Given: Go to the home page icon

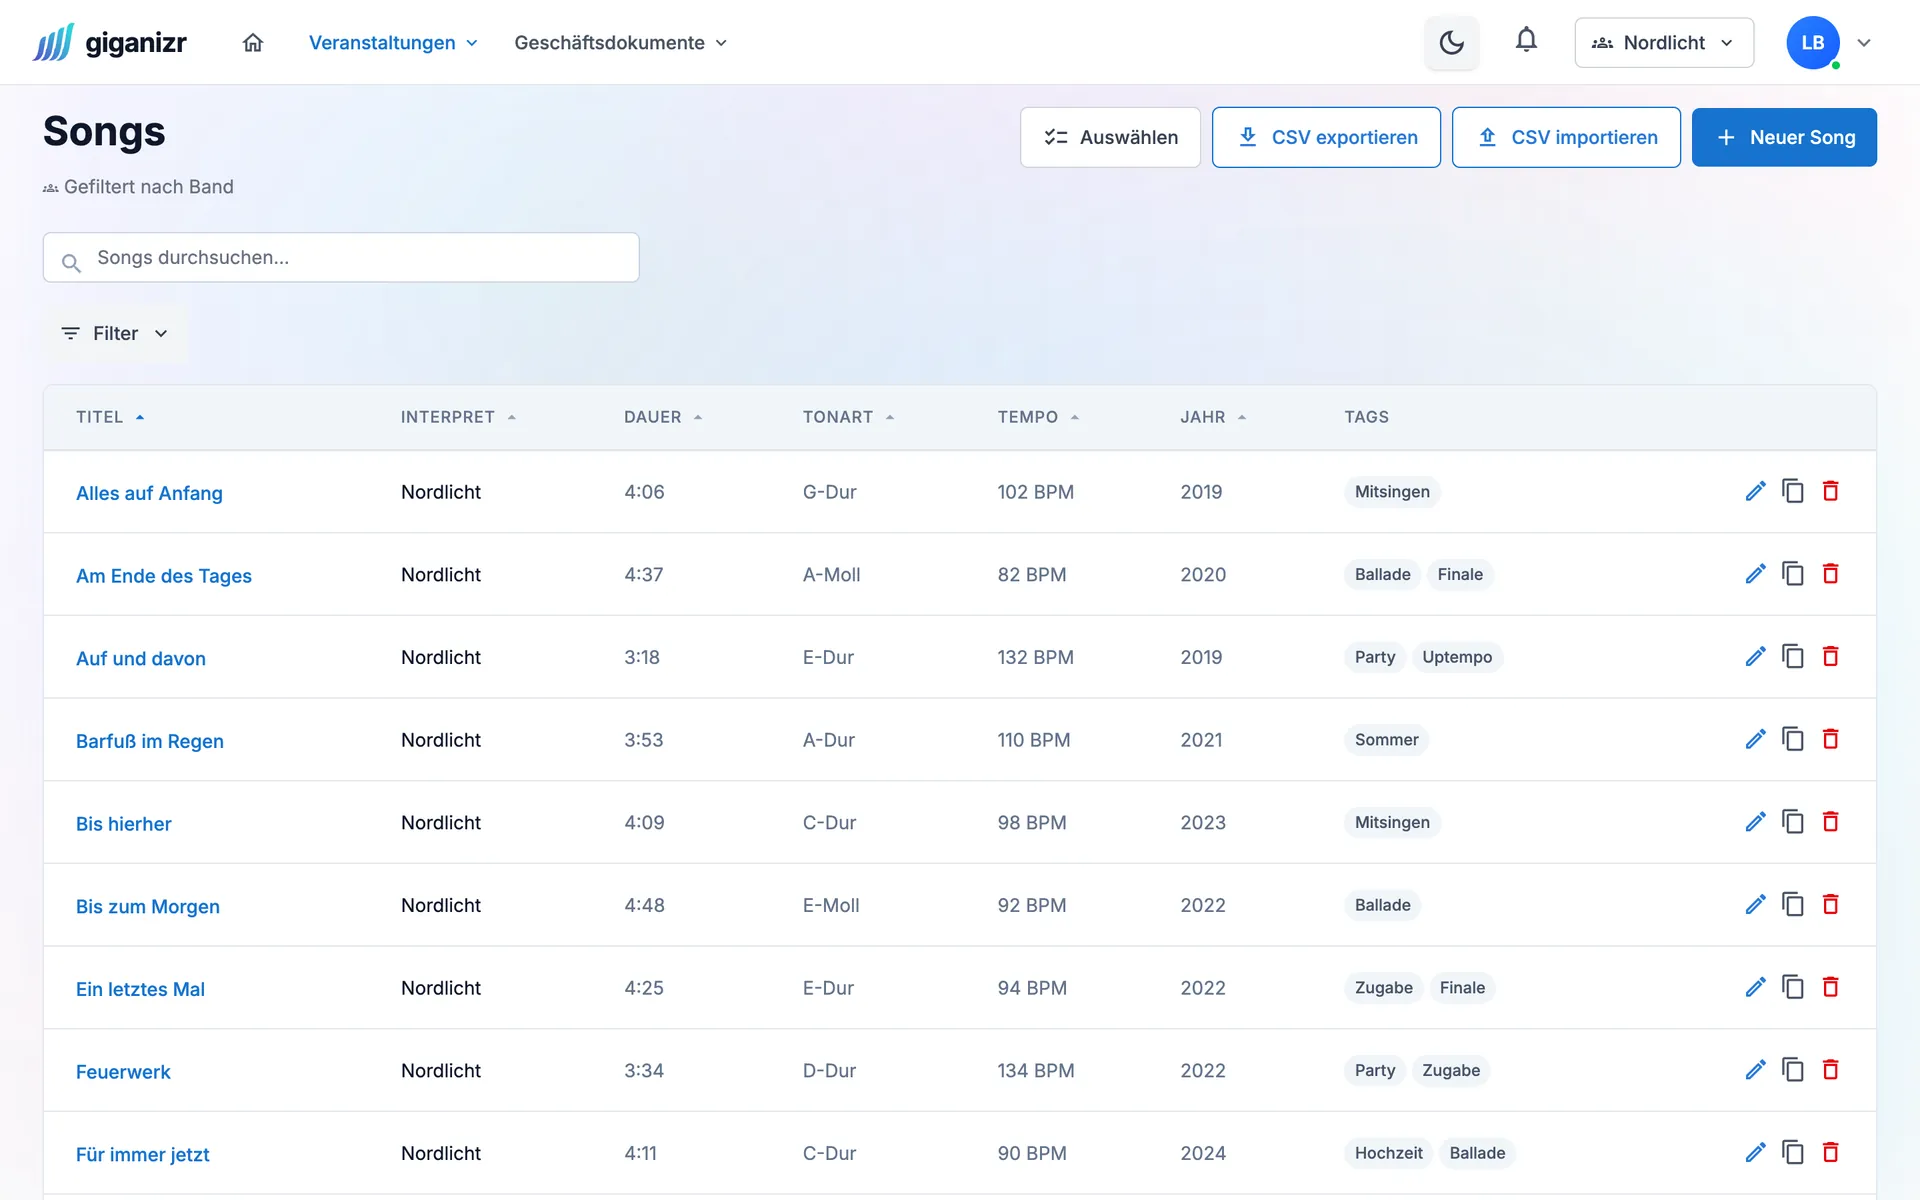Looking at the screenshot, I should tap(253, 42).
